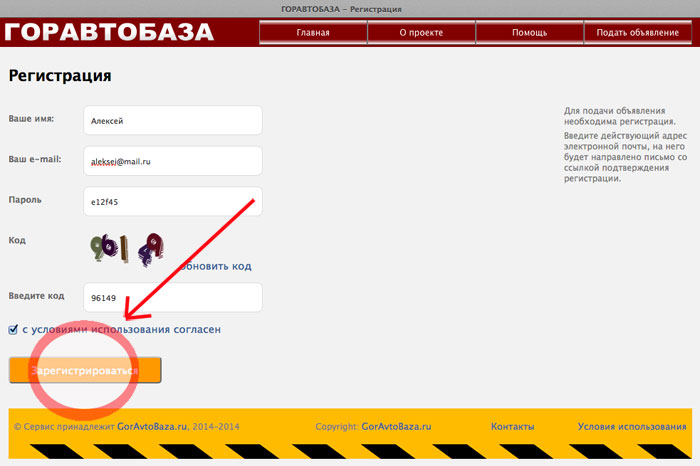700x466 pixels.
Task: Open the Контакты footer link
Action: click(512, 427)
